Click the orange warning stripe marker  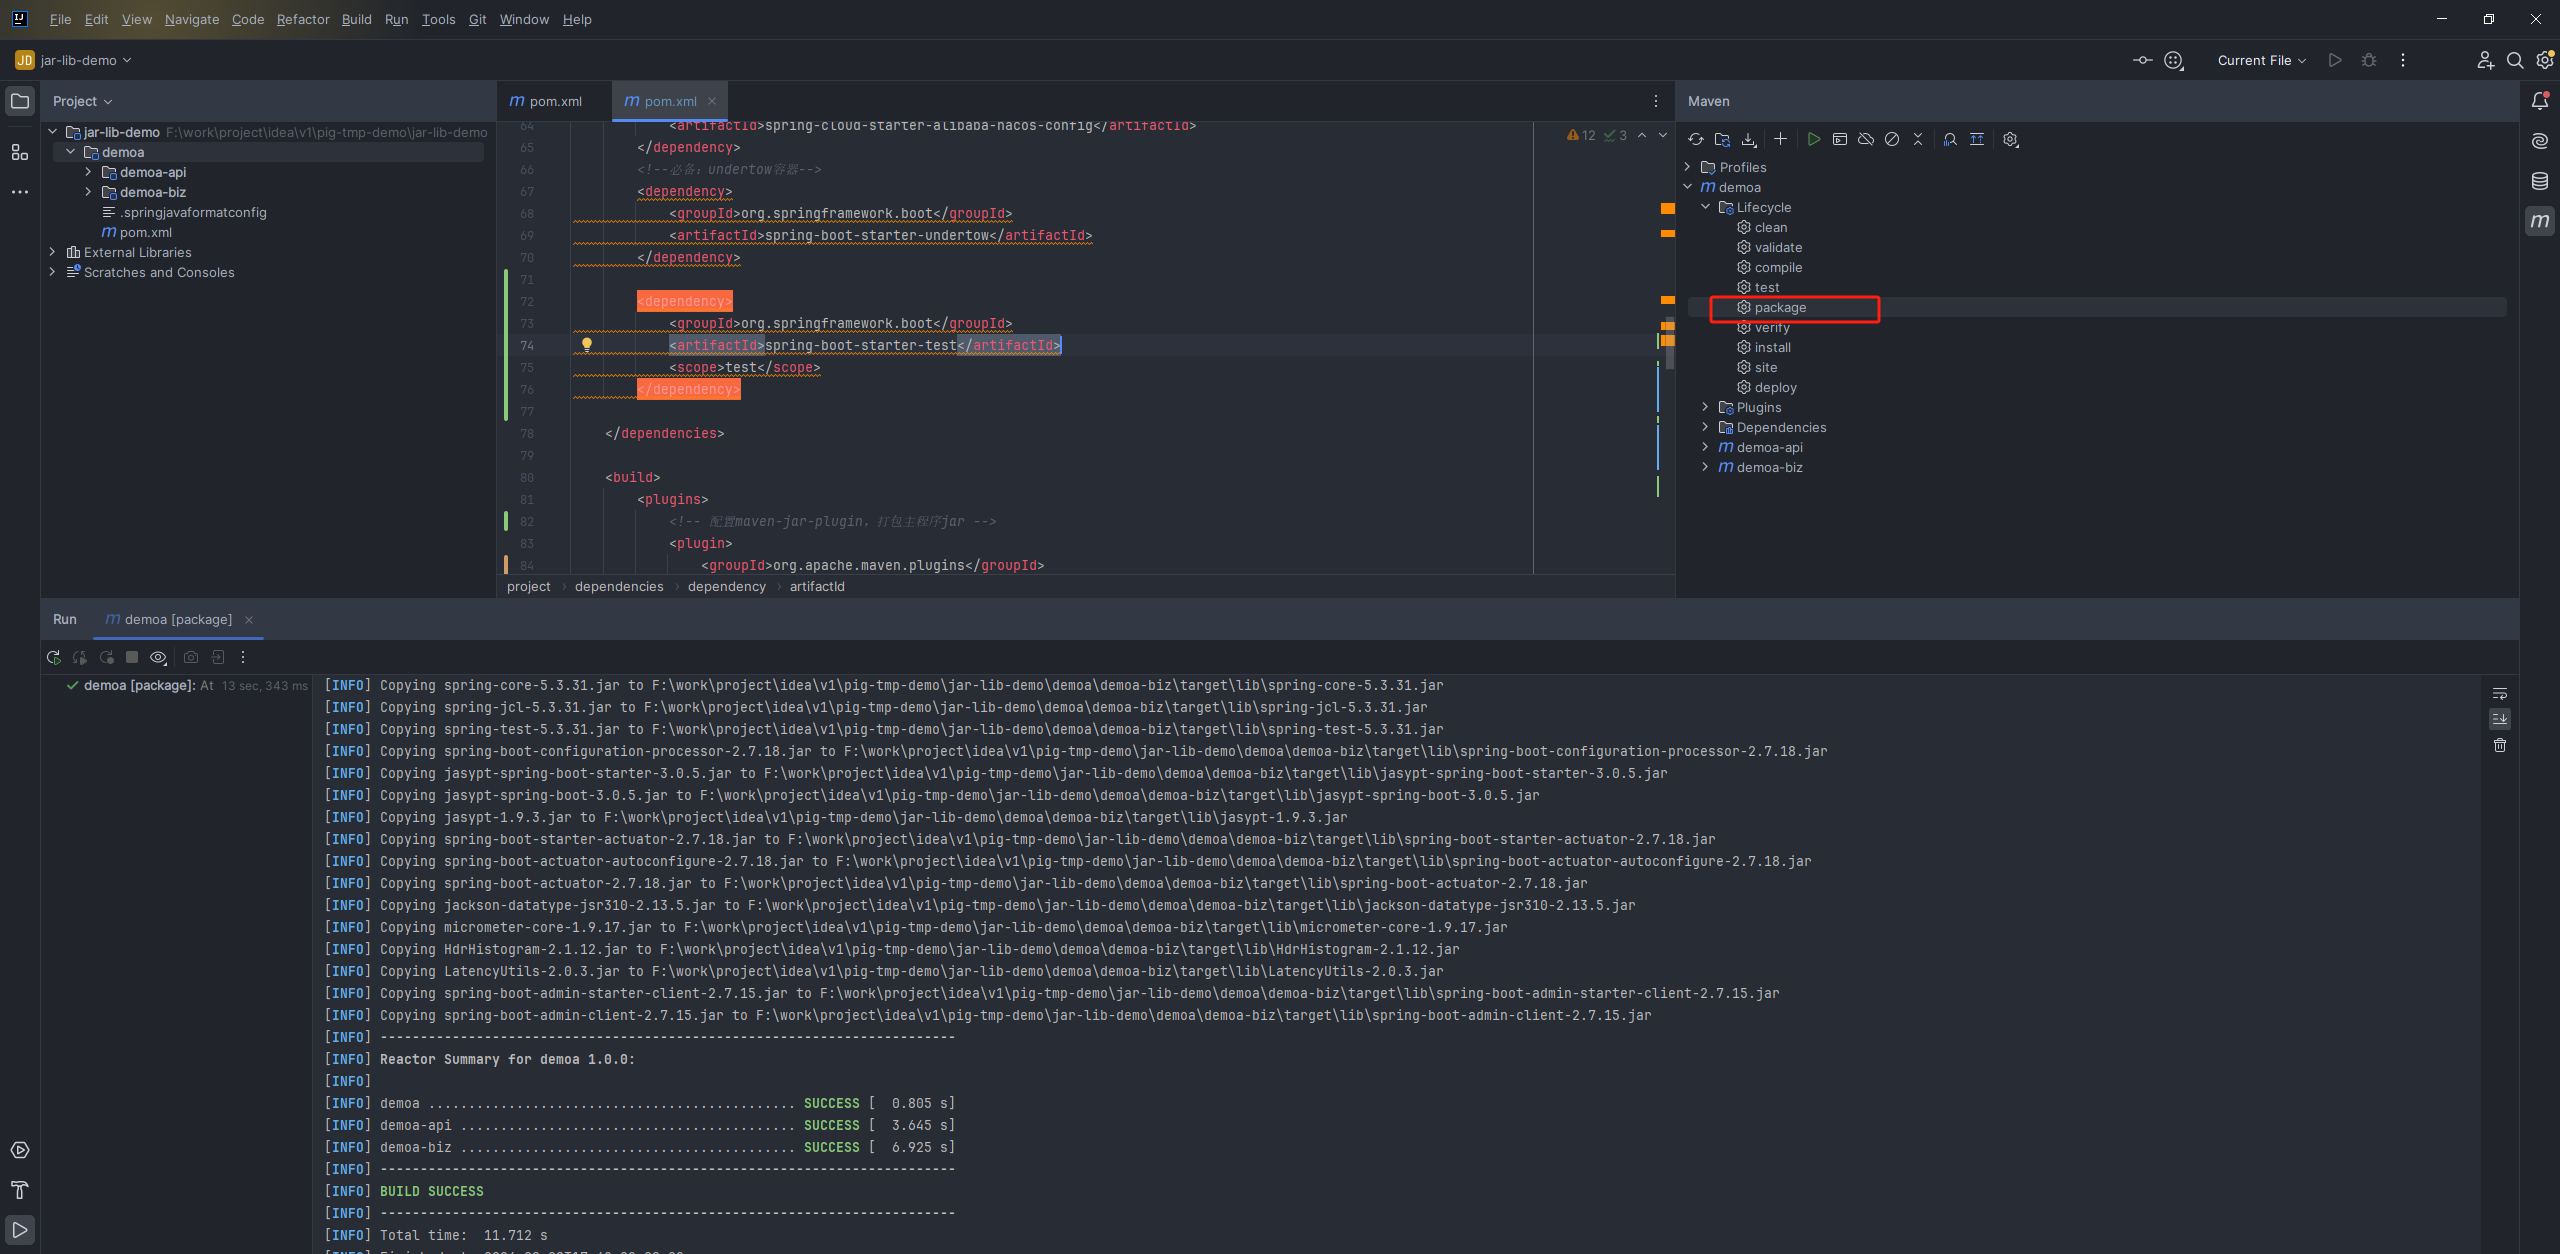(x=1667, y=209)
